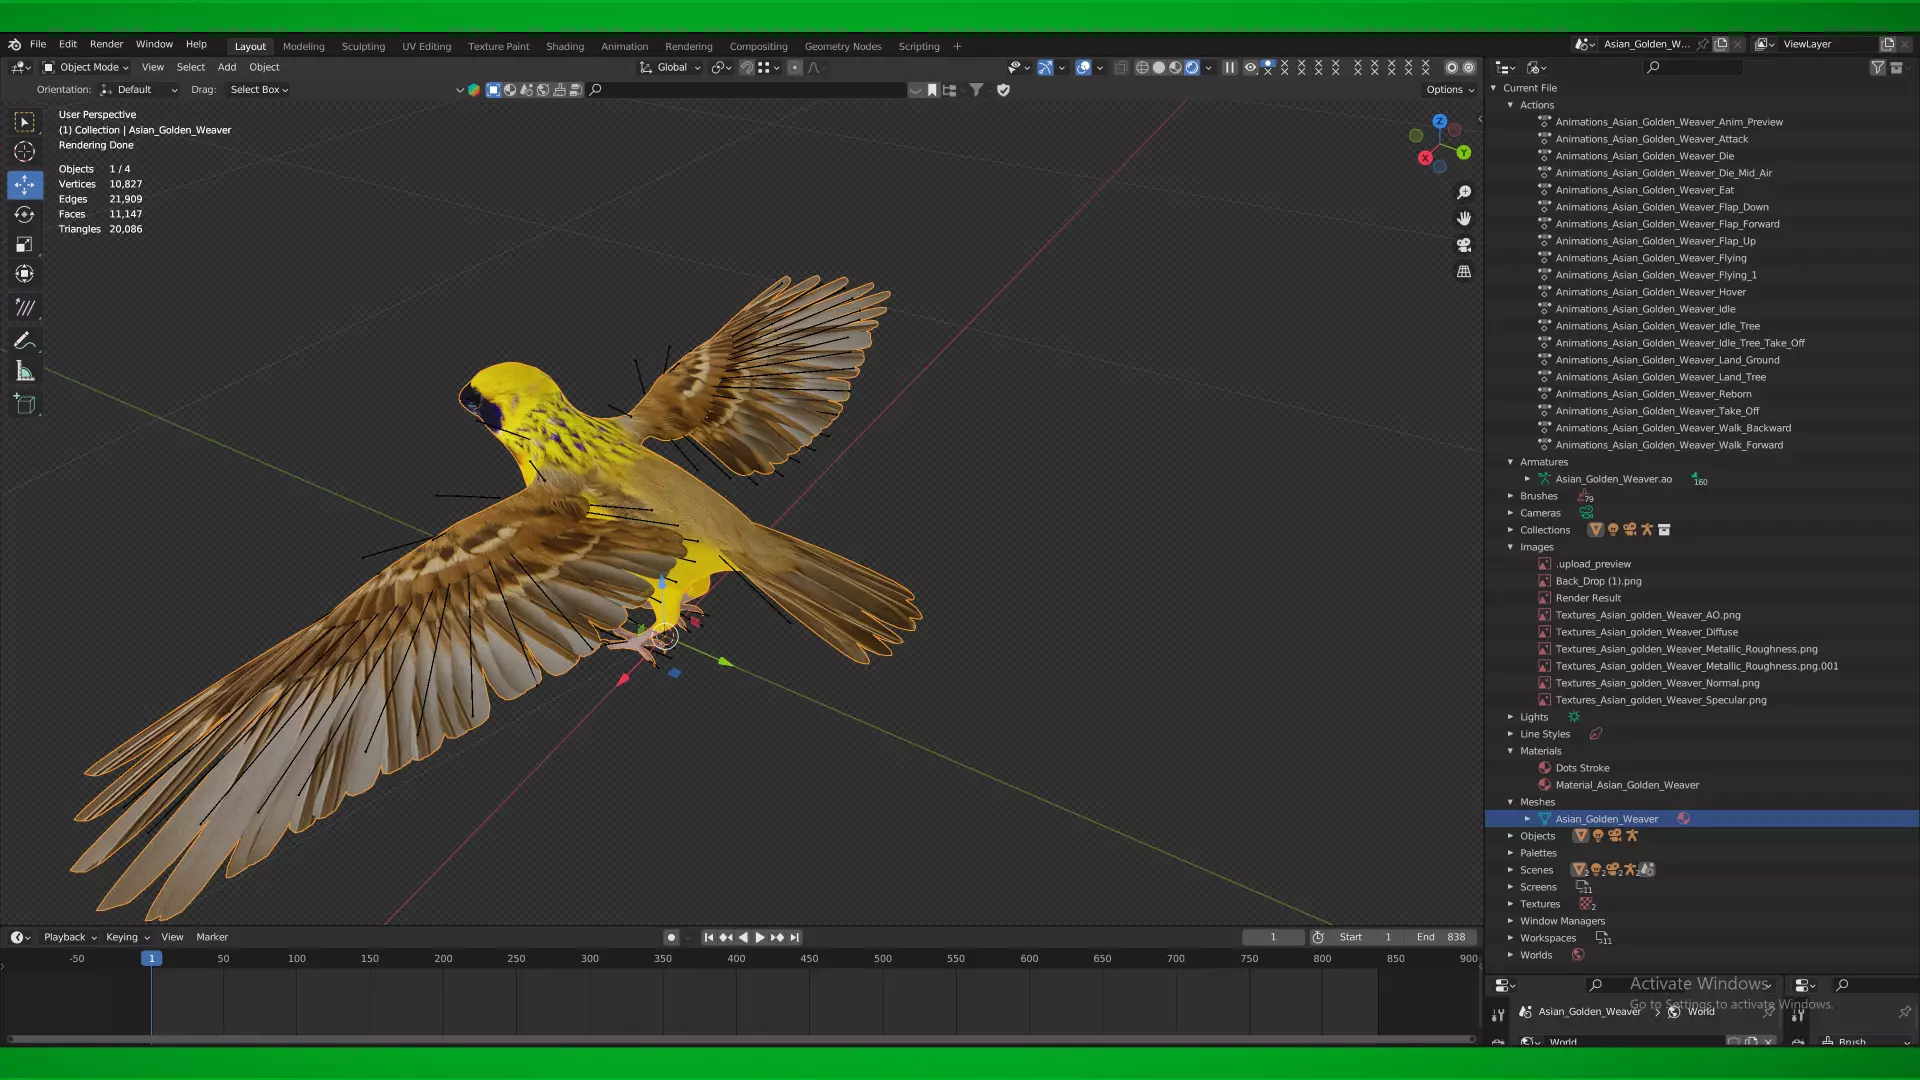Open the Object Mode dropdown

click(x=86, y=67)
